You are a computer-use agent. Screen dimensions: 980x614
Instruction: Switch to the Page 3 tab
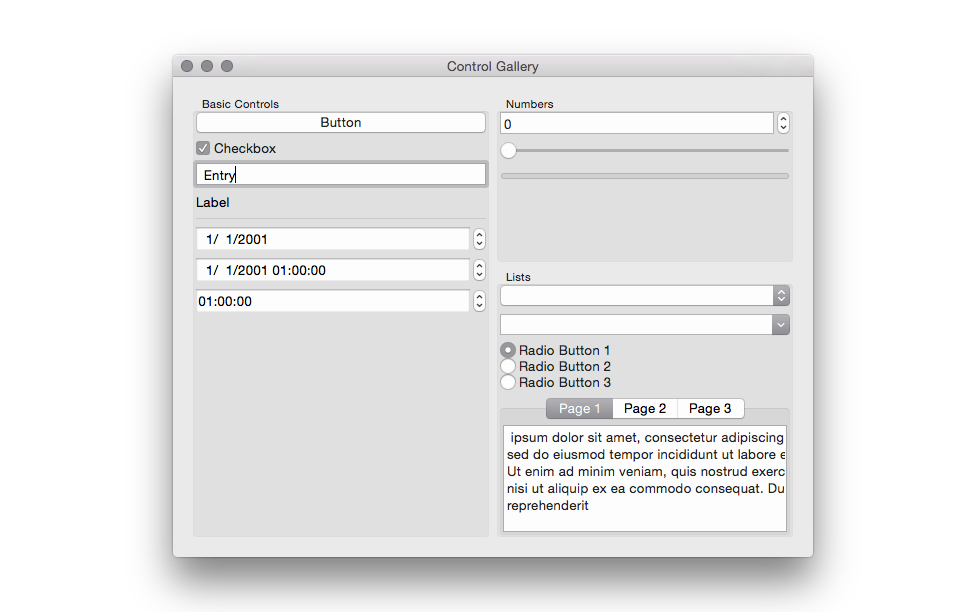point(711,408)
